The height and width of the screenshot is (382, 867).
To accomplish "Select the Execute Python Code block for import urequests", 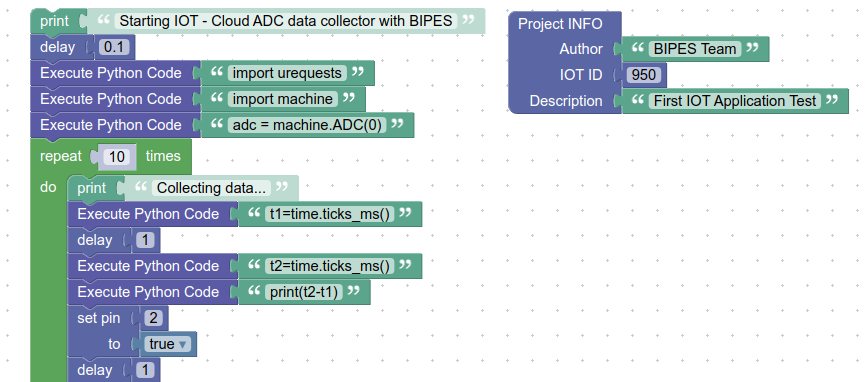I will 111,73.
